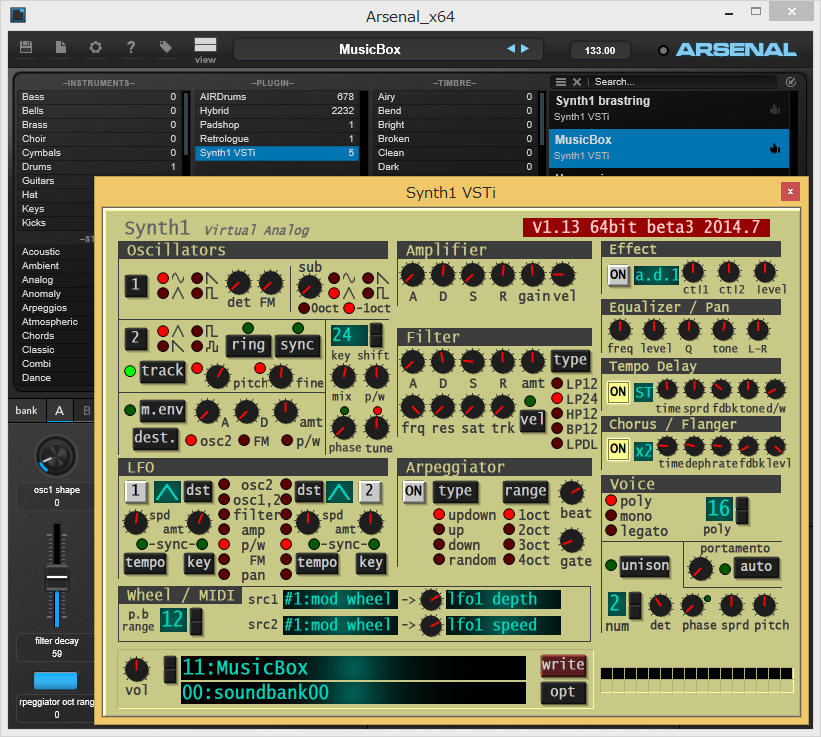
Task: Click the save disk icon in Arsenal toolbar
Action: click(26, 47)
